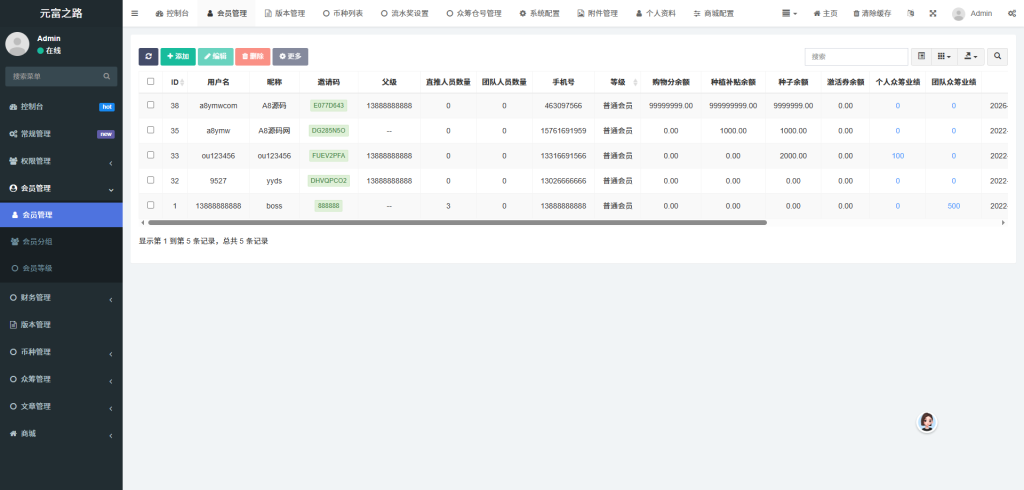Open 常规管理 in the sidebar
The height and width of the screenshot is (490, 1024).
(61, 134)
